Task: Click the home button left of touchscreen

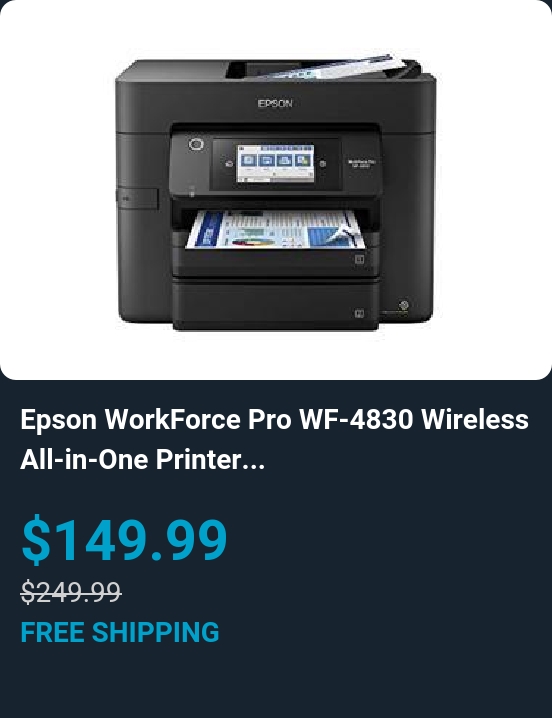Action: [229, 164]
